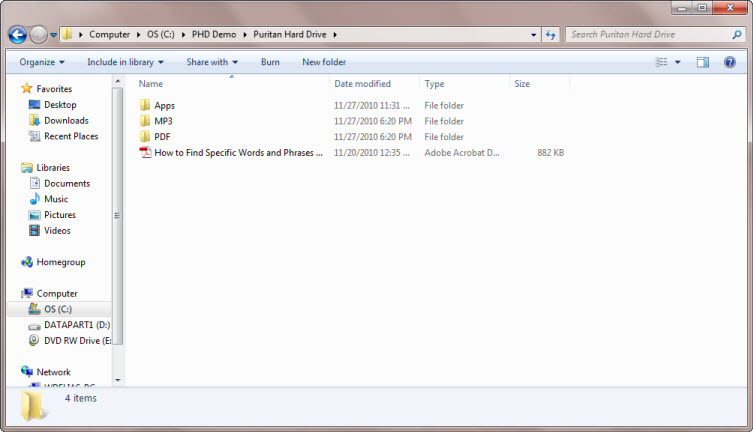Screen dimensions: 753x432
Task: Click Adobe Acrobat D... type cell
Action: 462,153
